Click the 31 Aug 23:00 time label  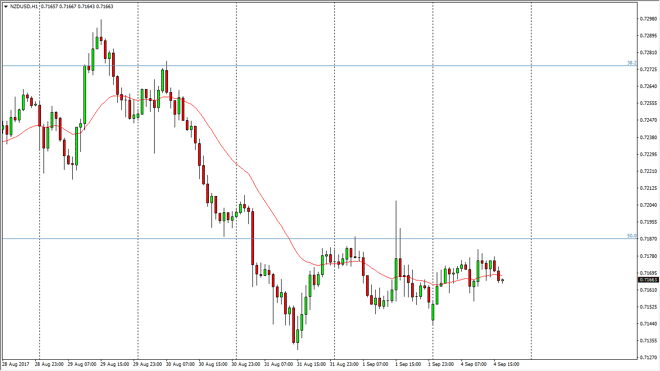coord(344,364)
